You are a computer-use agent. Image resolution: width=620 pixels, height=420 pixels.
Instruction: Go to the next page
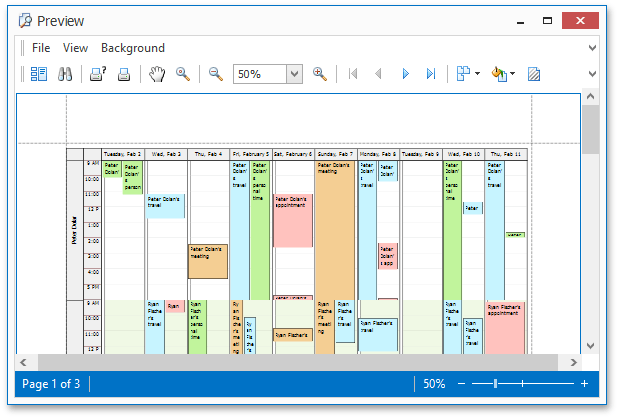pyautogui.click(x=405, y=74)
